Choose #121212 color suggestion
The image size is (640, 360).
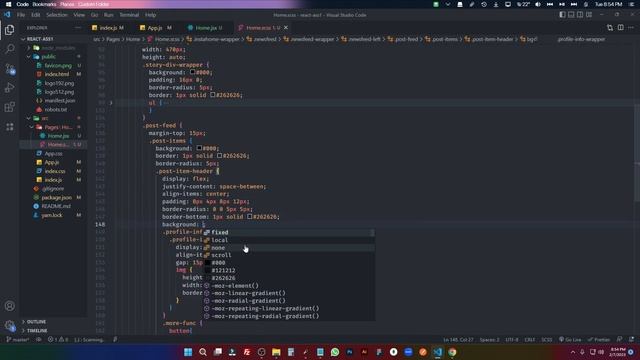289,270
